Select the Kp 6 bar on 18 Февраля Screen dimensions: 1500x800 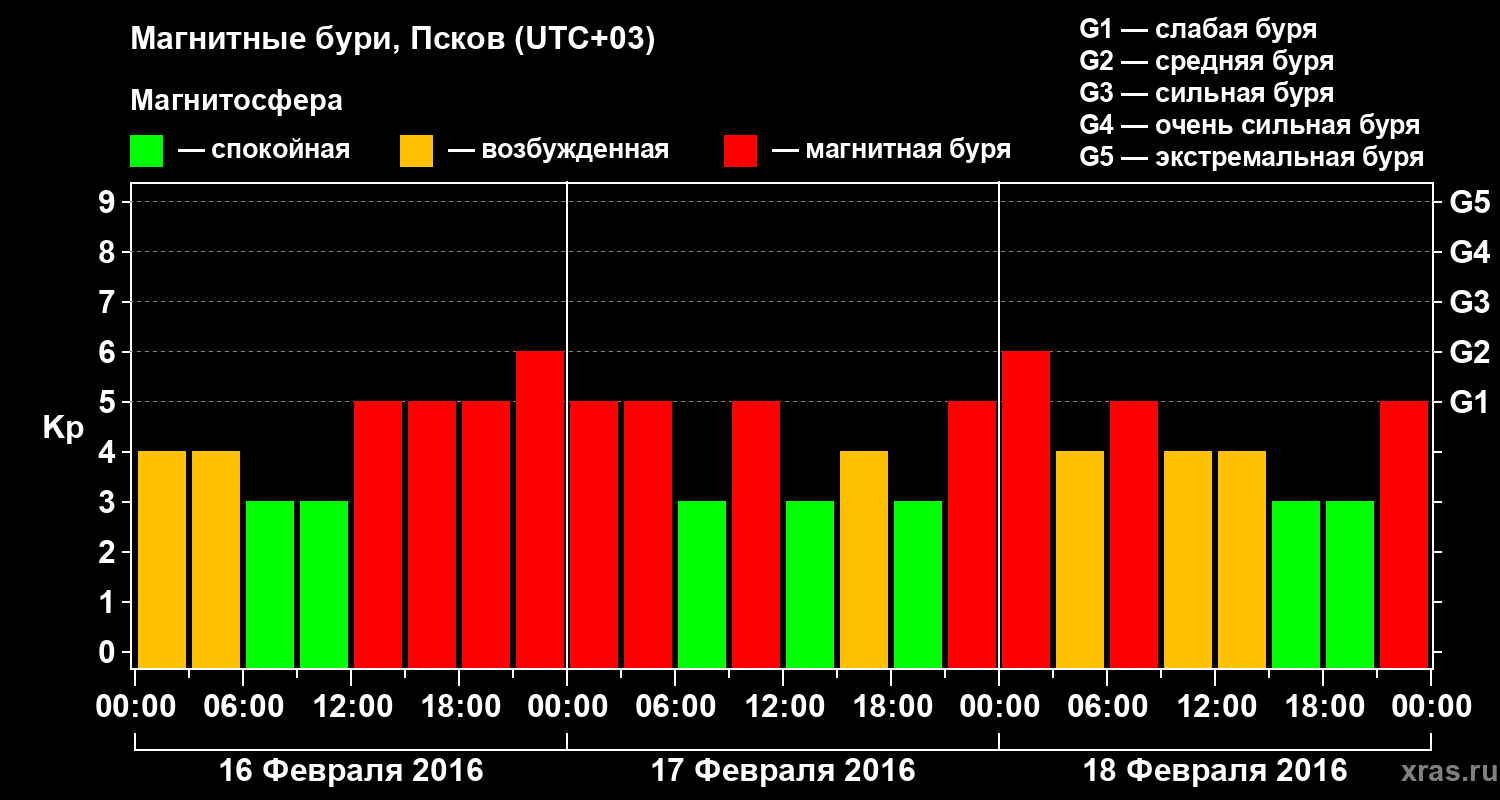click(x=1026, y=509)
